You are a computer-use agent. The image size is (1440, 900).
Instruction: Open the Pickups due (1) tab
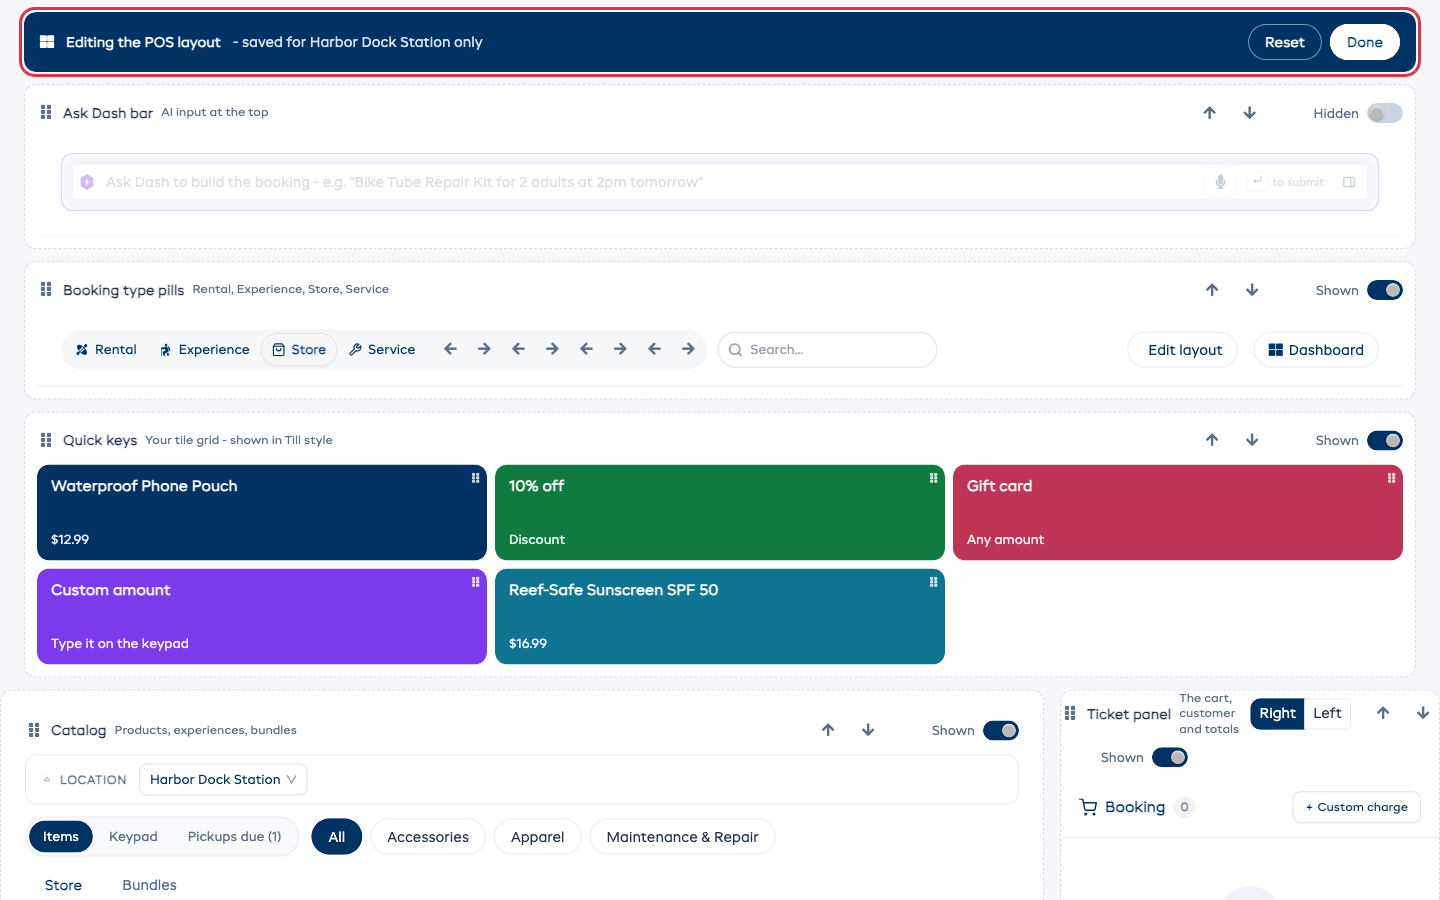click(234, 836)
